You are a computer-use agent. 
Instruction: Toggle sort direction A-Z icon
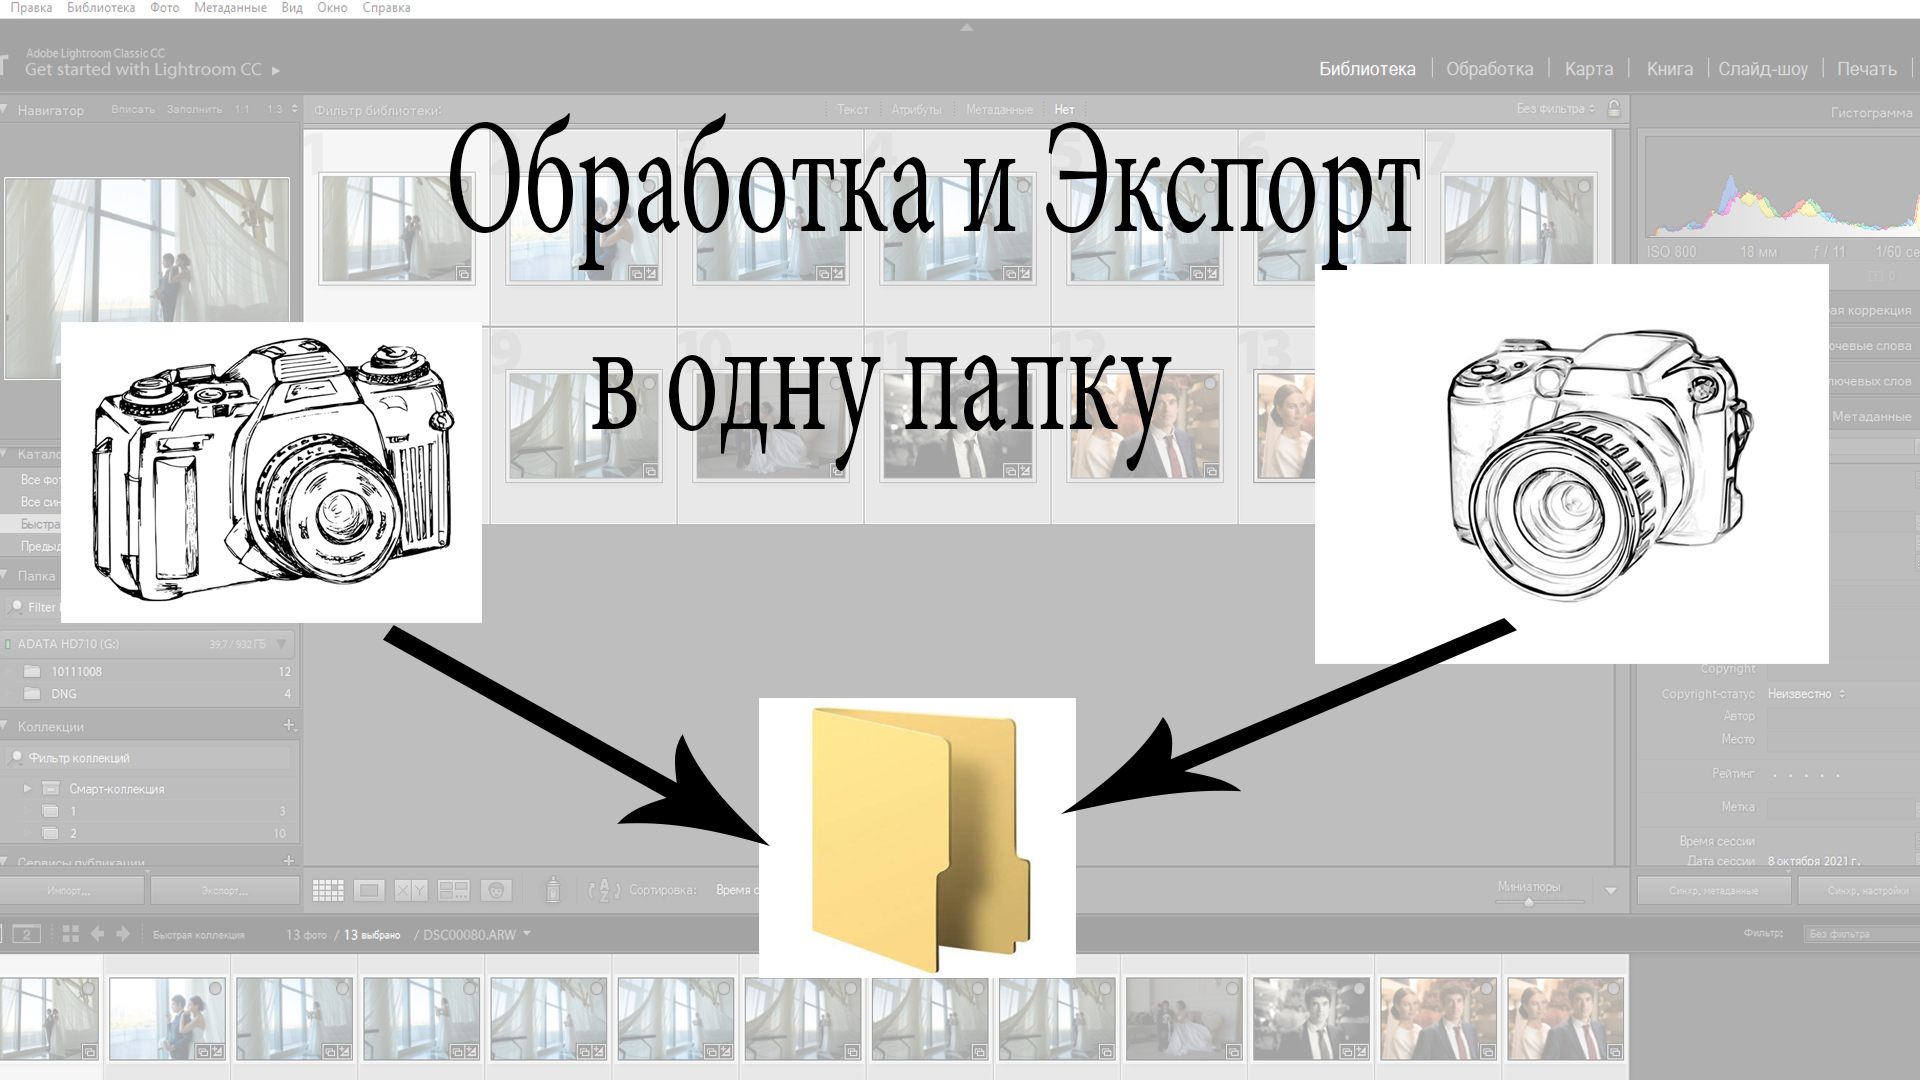[603, 890]
